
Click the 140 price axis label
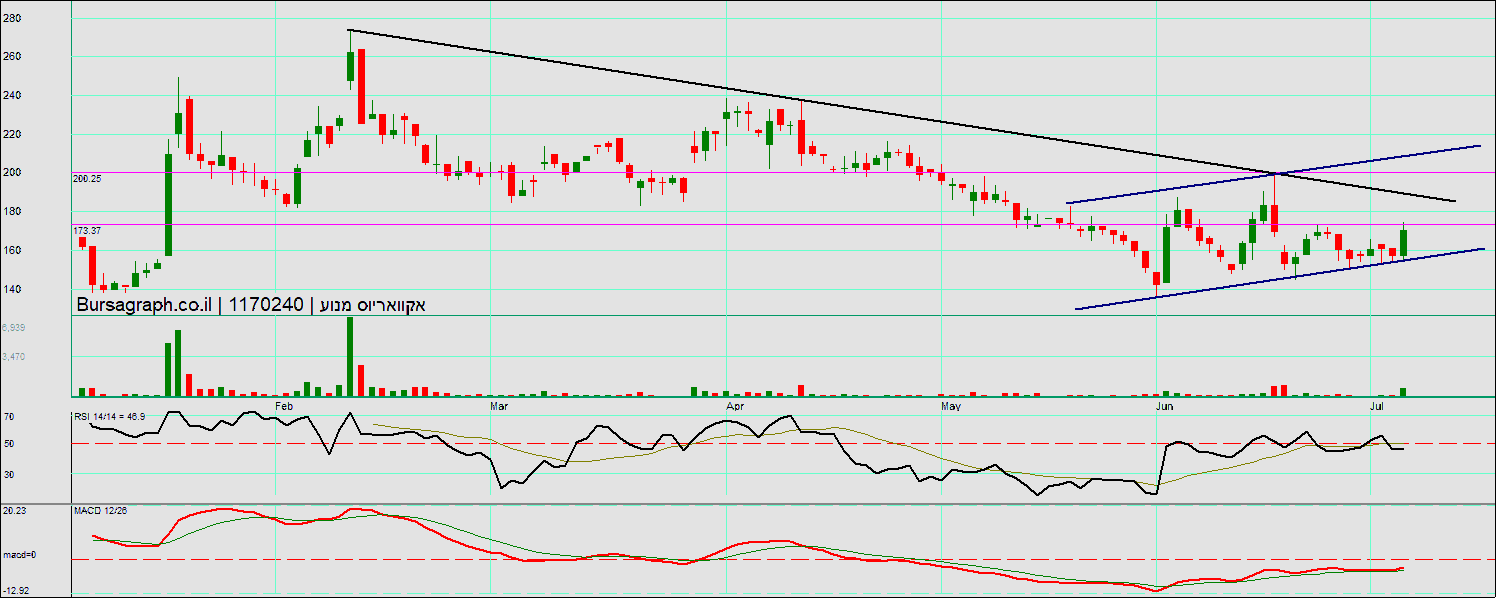pos(12,290)
